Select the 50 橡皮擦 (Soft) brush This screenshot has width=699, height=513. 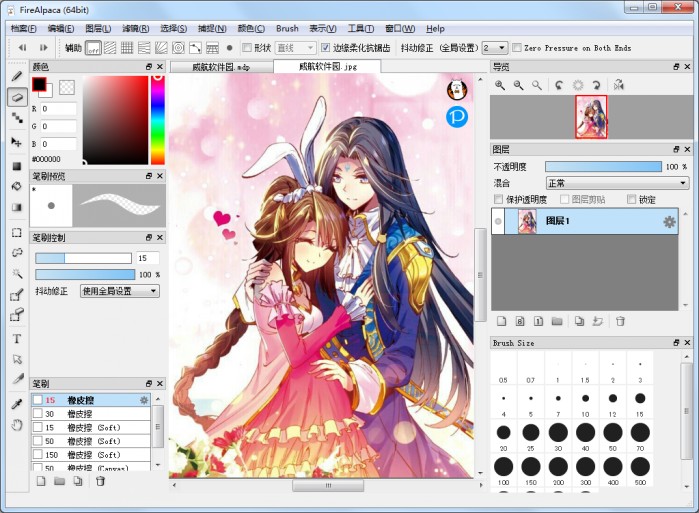91,441
